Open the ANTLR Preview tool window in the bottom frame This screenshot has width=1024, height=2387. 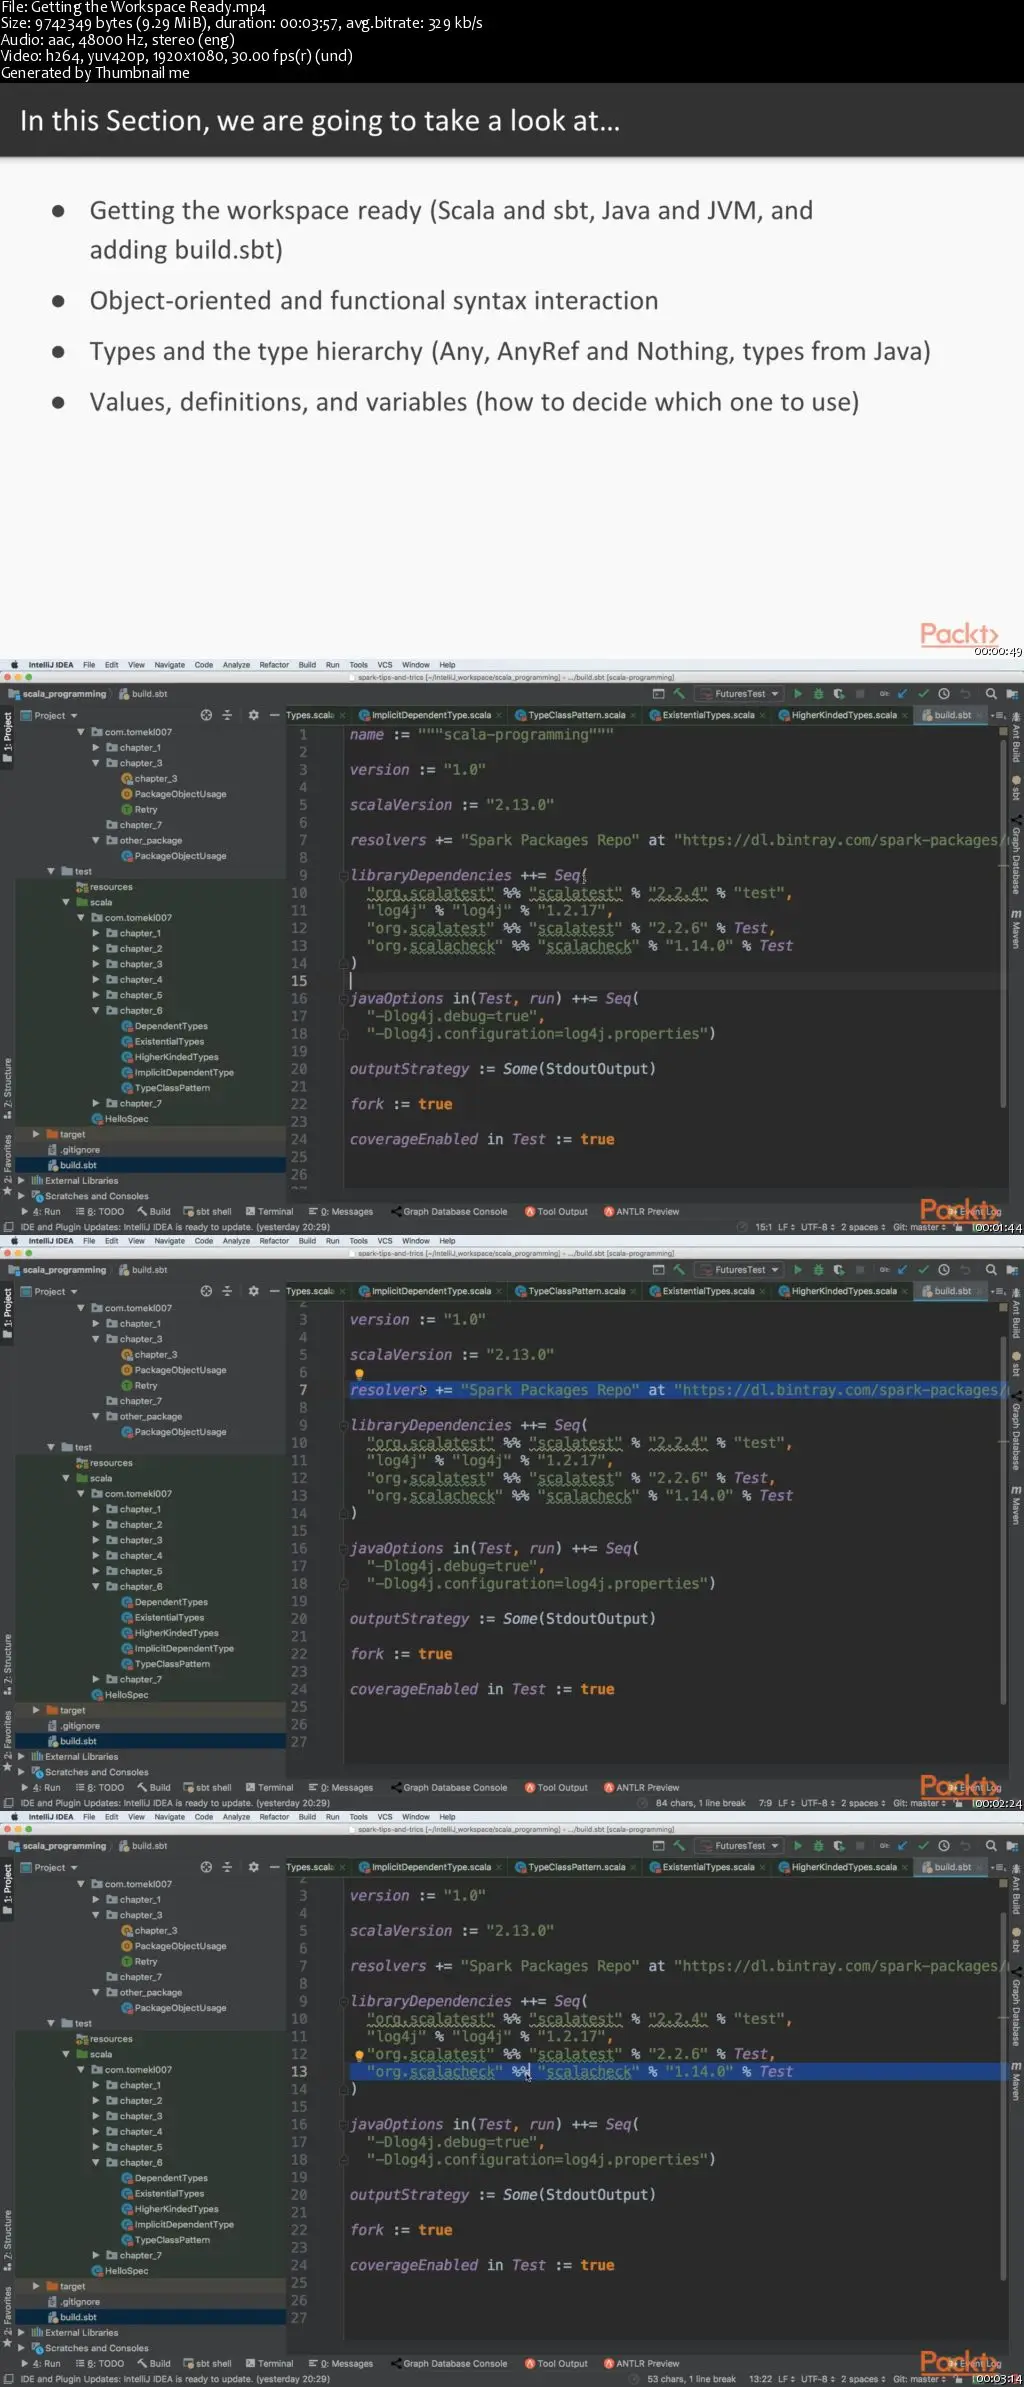[641, 2364]
